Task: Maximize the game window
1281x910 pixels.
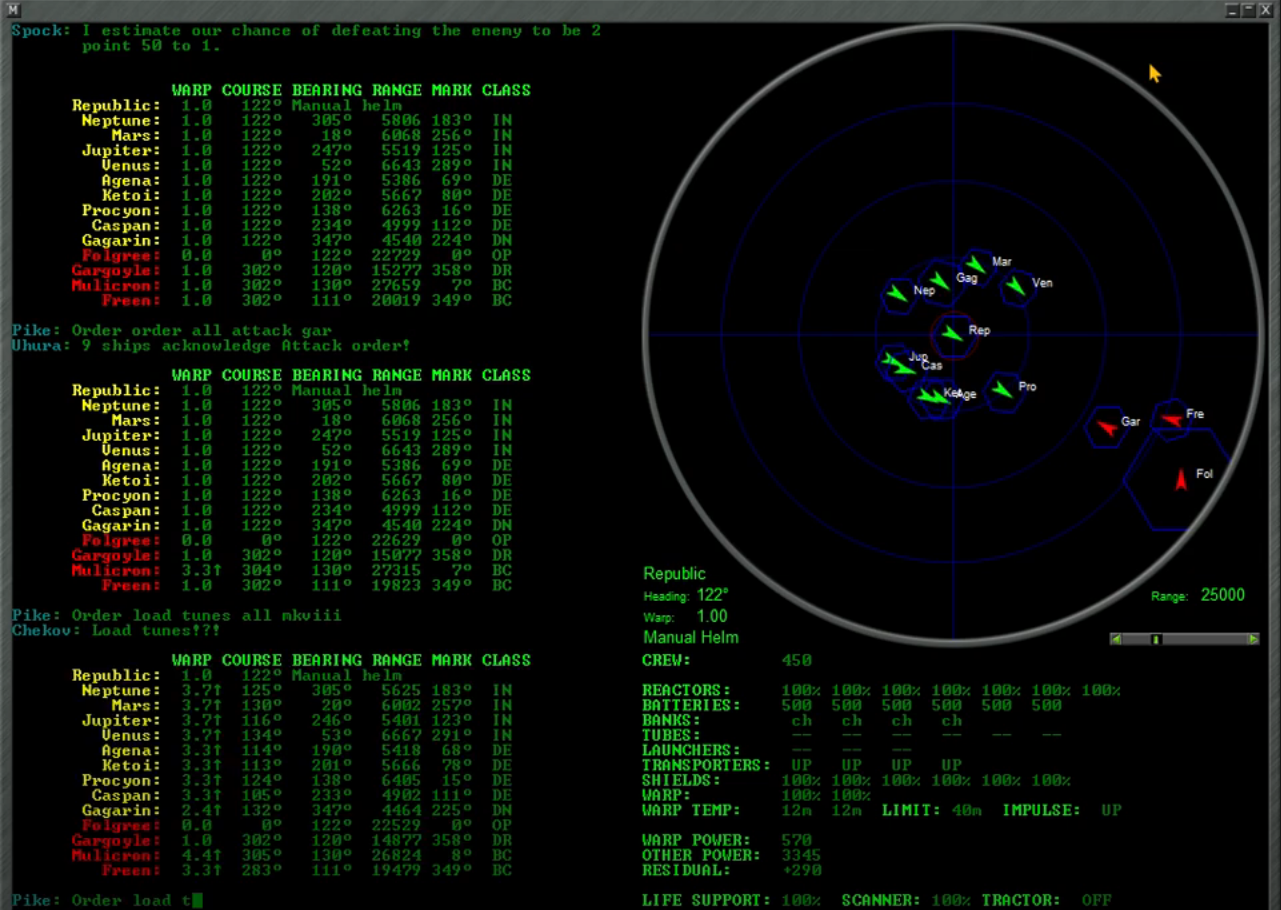Action: point(1250,10)
